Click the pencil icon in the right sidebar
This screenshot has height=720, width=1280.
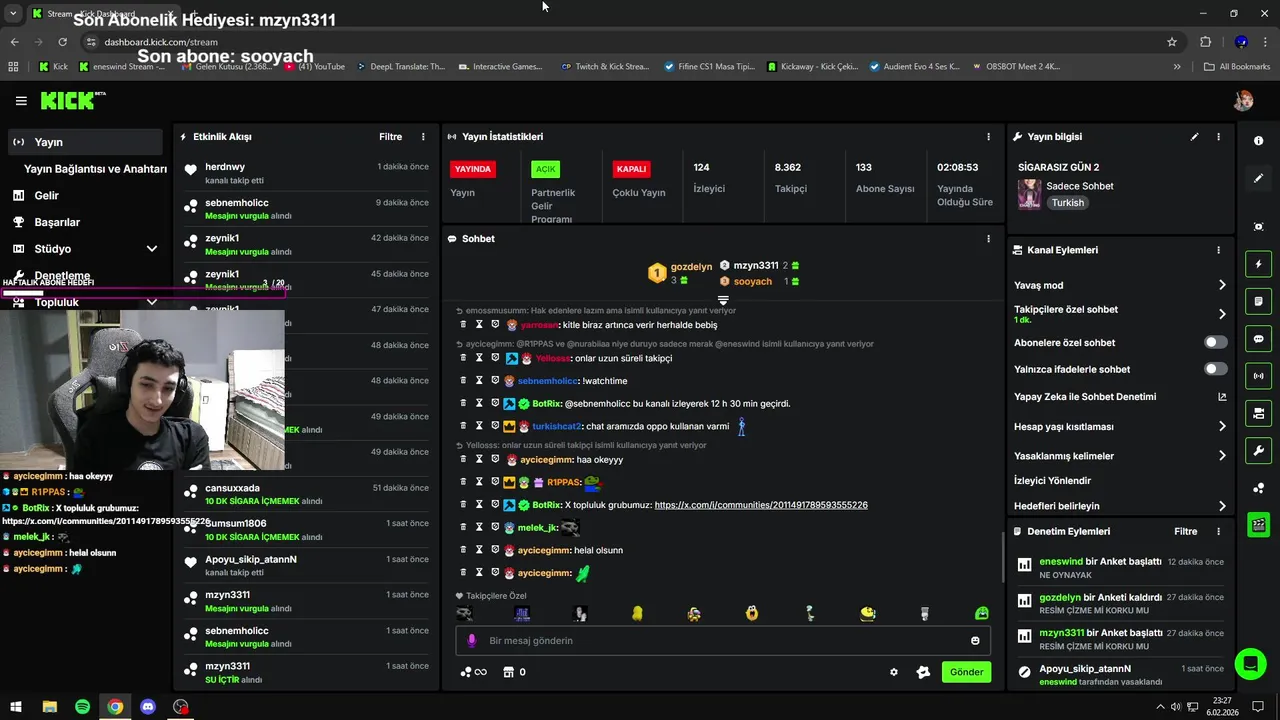pos(1258,178)
